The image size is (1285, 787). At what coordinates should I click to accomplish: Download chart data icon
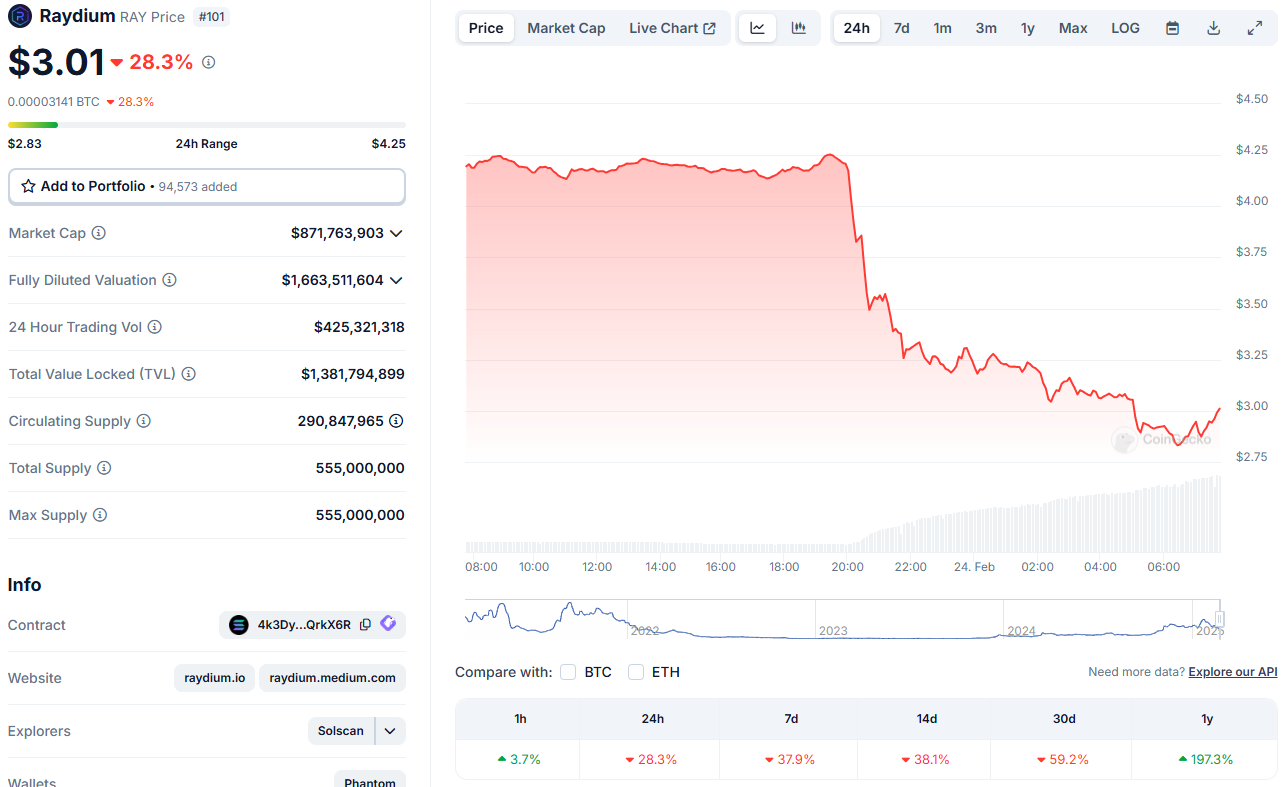pos(1213,28)
